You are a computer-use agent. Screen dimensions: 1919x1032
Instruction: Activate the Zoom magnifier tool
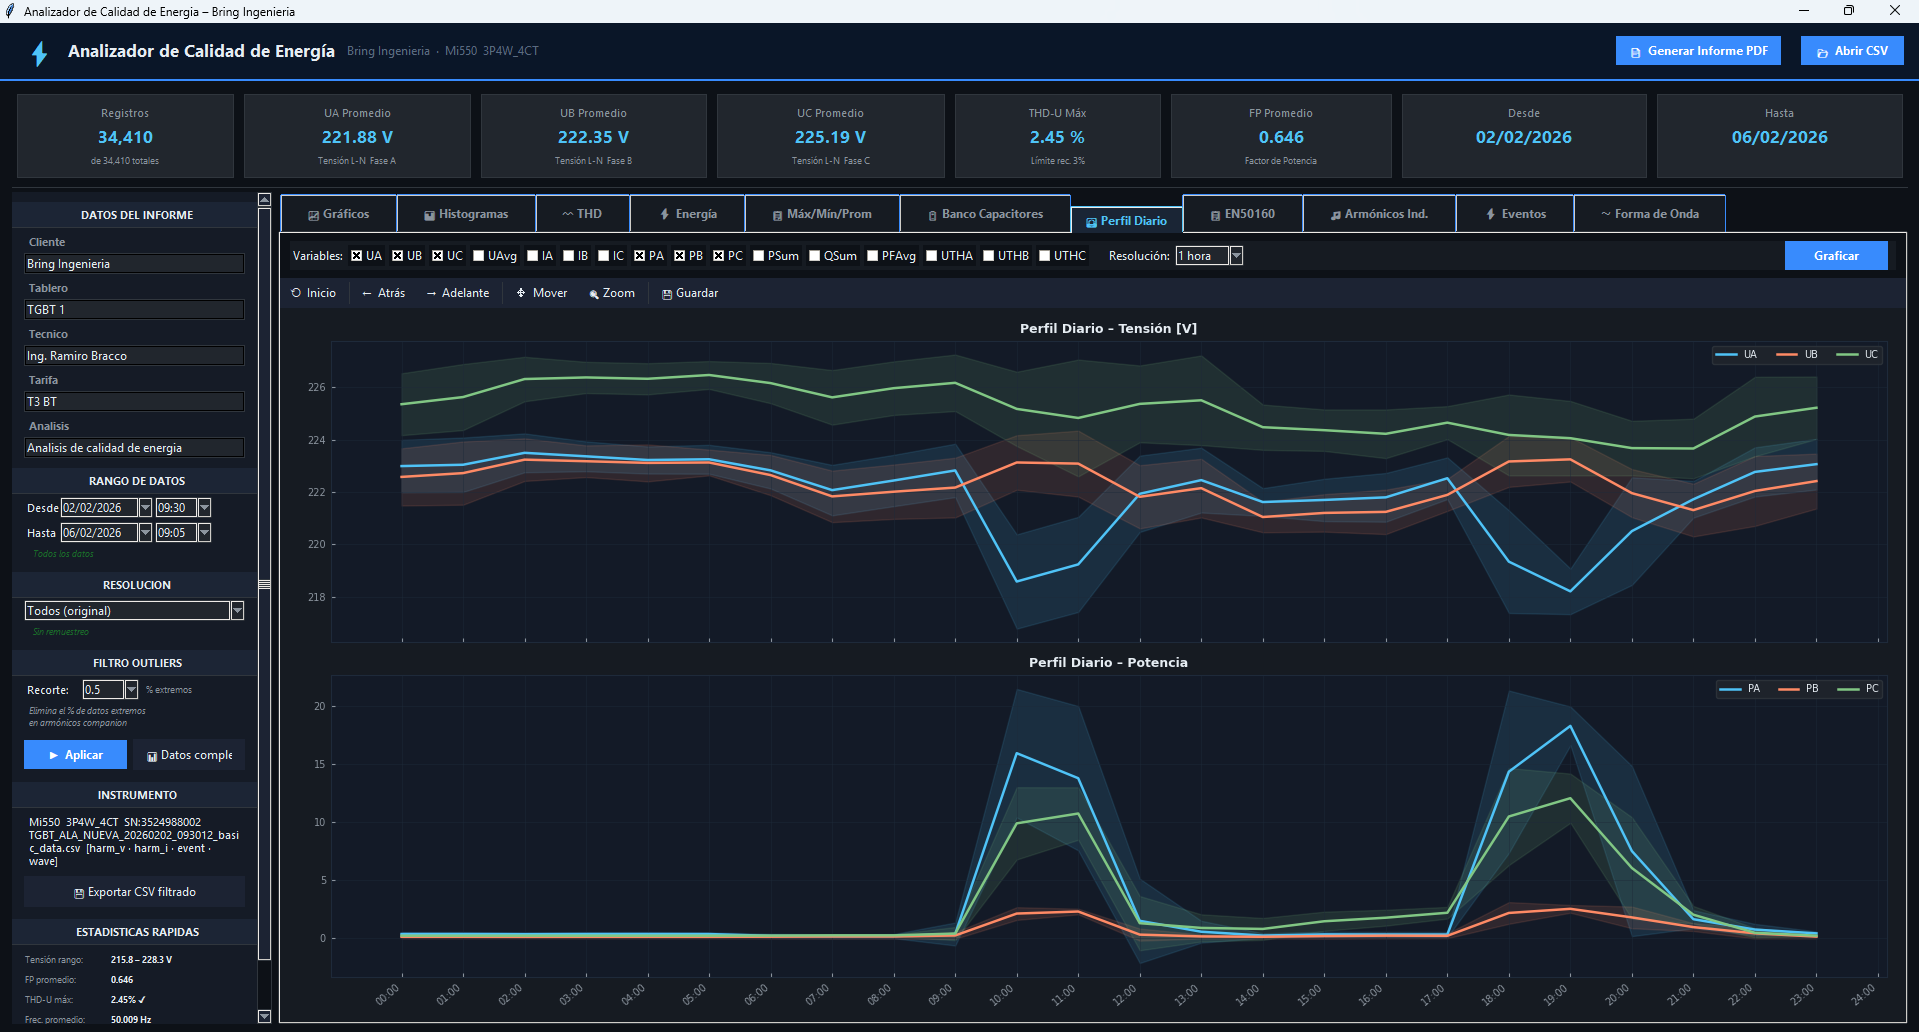pyautogui.click(x=611, y=293)
